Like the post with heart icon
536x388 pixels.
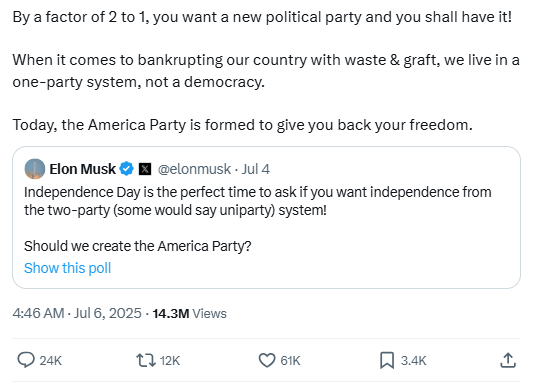point(267,360)
